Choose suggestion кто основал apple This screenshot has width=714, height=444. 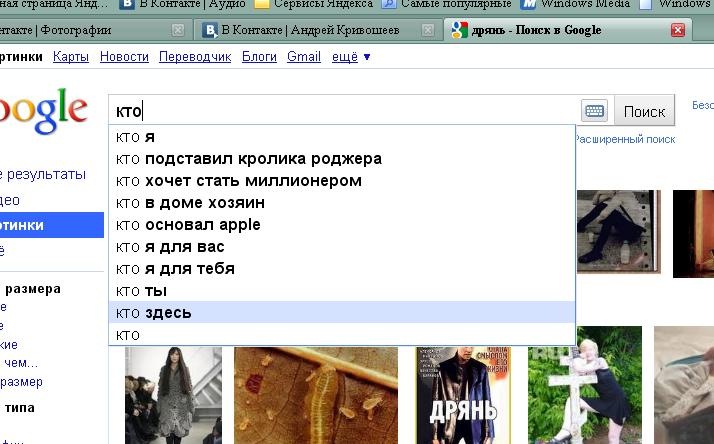188,225
